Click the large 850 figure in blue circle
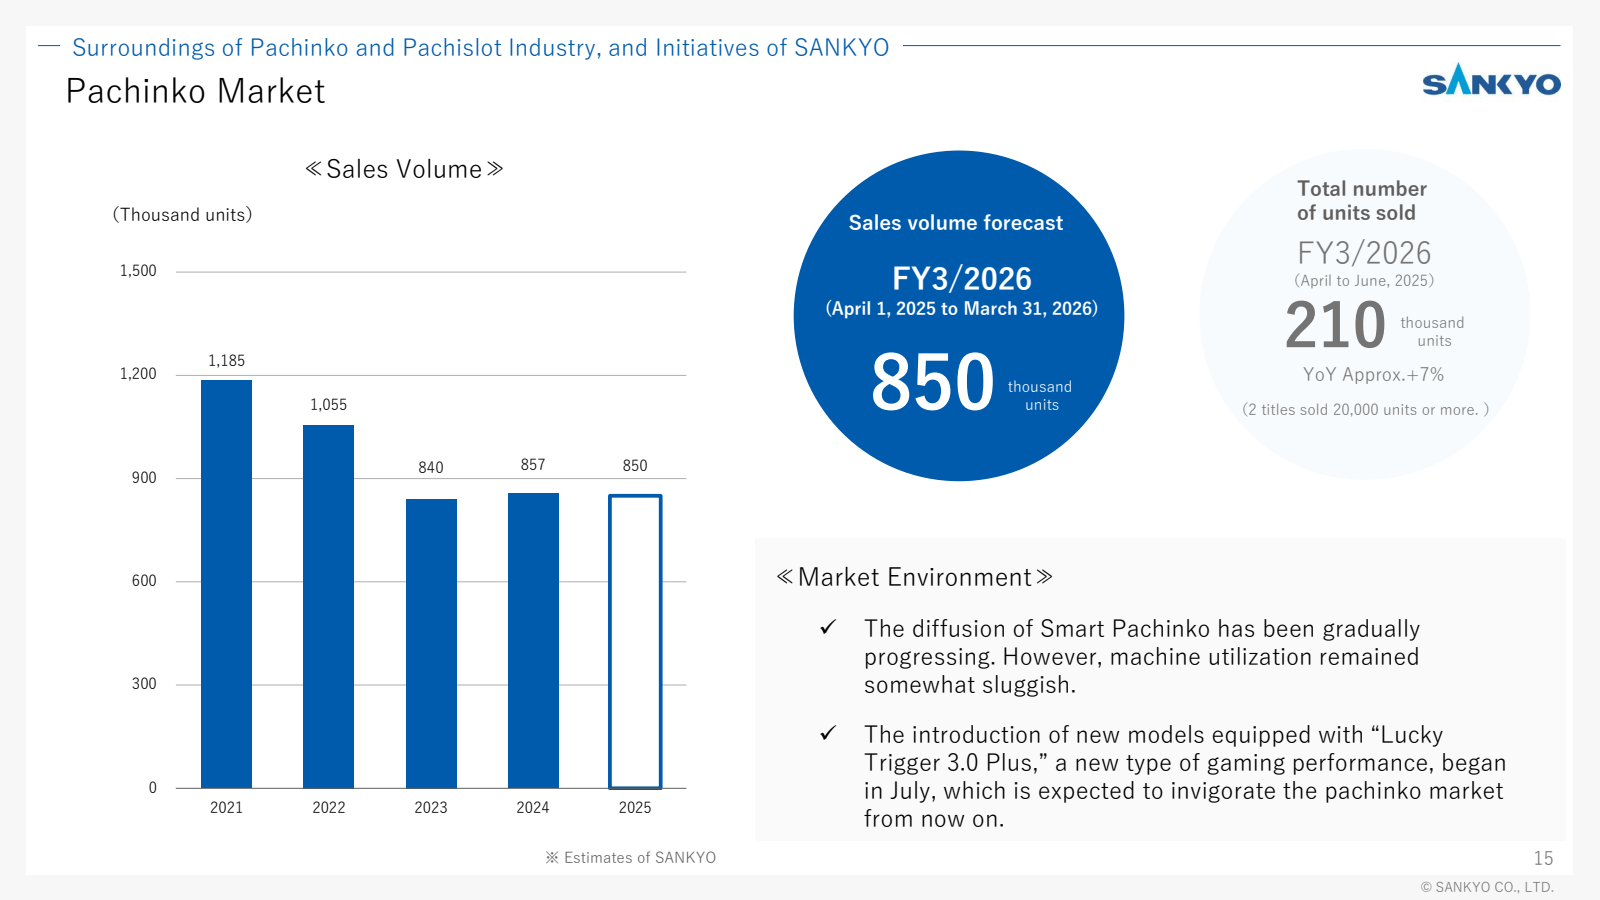Screen dimensions: 1600x900 (932, 382)
